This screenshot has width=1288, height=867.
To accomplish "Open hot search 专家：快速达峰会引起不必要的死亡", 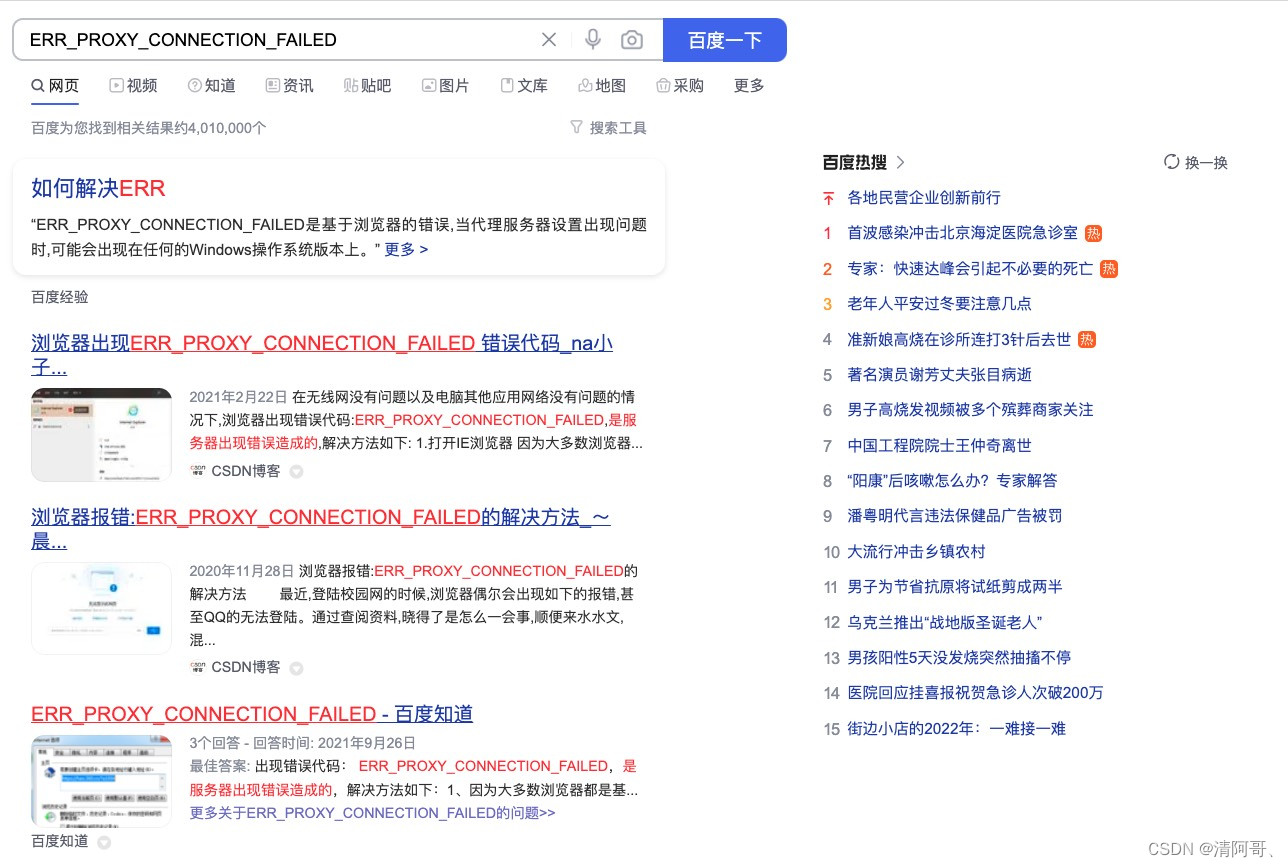I will click(970, 269).
